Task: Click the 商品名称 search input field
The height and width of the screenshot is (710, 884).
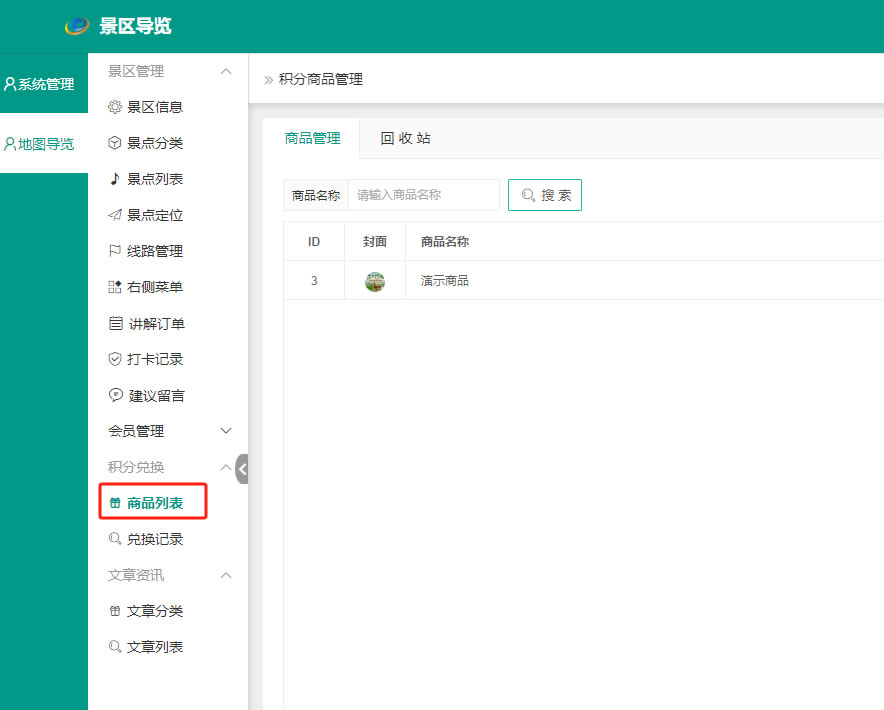Action: click(x=423, y=195)
